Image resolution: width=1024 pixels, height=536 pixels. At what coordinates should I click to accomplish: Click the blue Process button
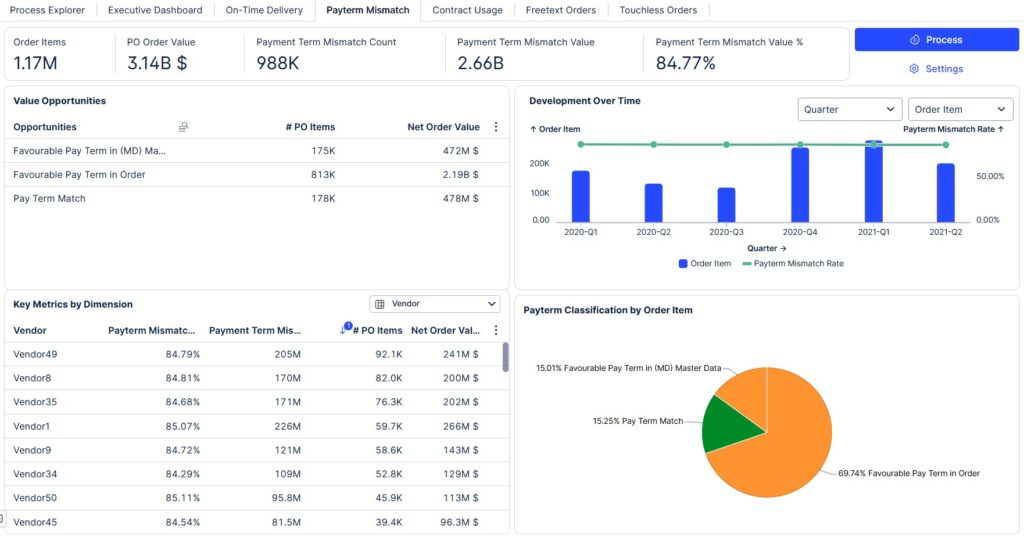936,40
